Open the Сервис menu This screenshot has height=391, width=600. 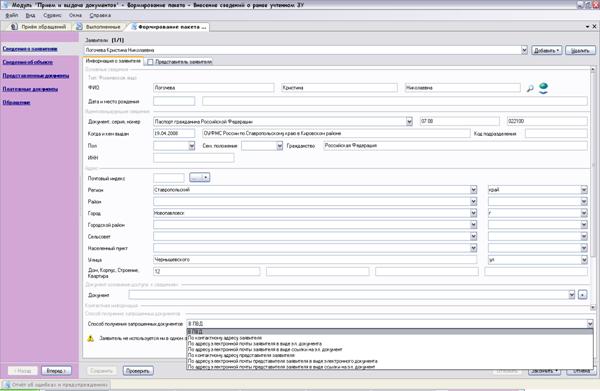pos(52,15)
